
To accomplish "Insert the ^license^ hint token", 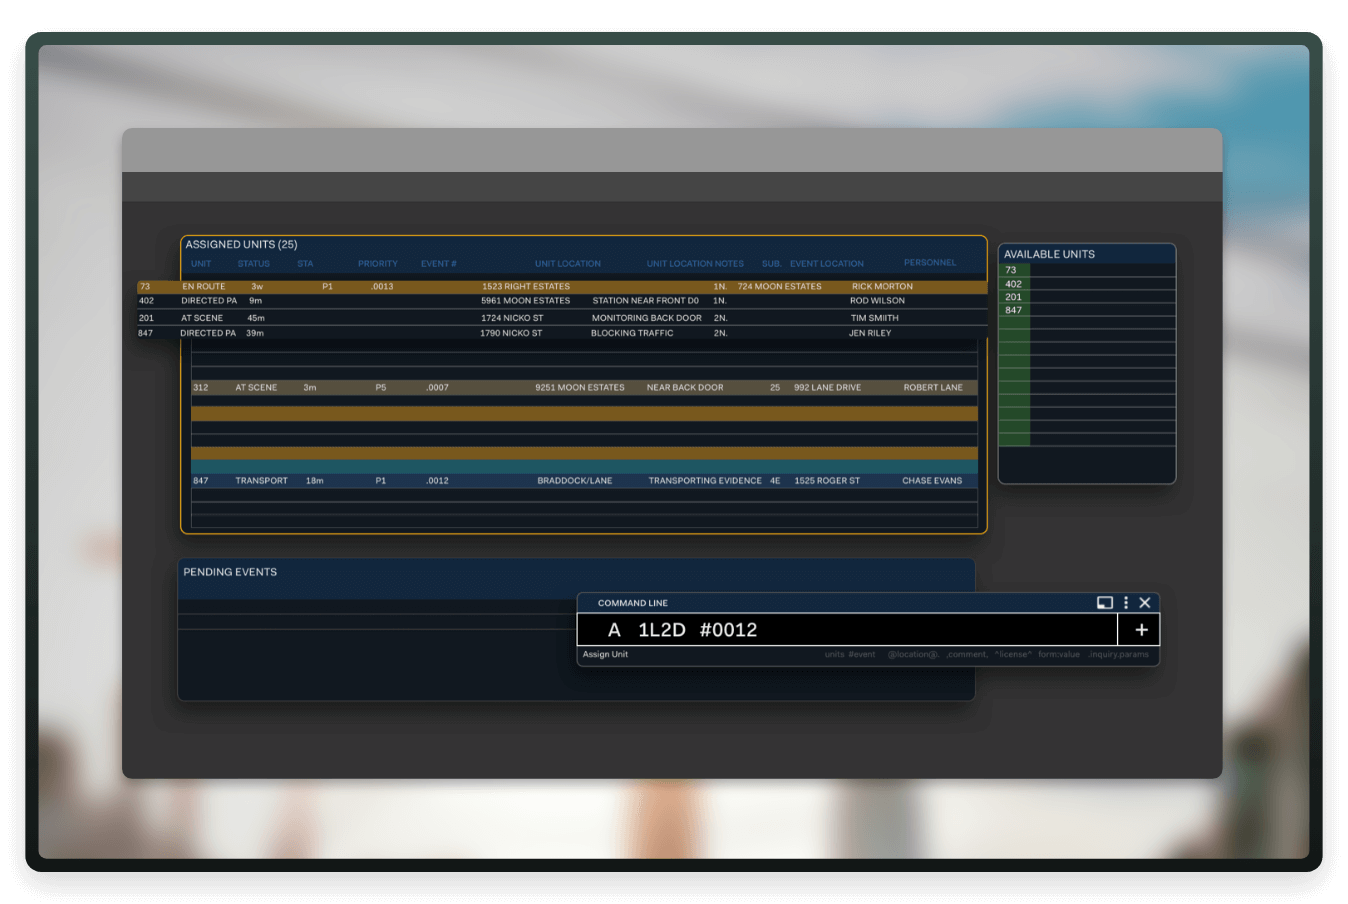I will (1012, 653).
